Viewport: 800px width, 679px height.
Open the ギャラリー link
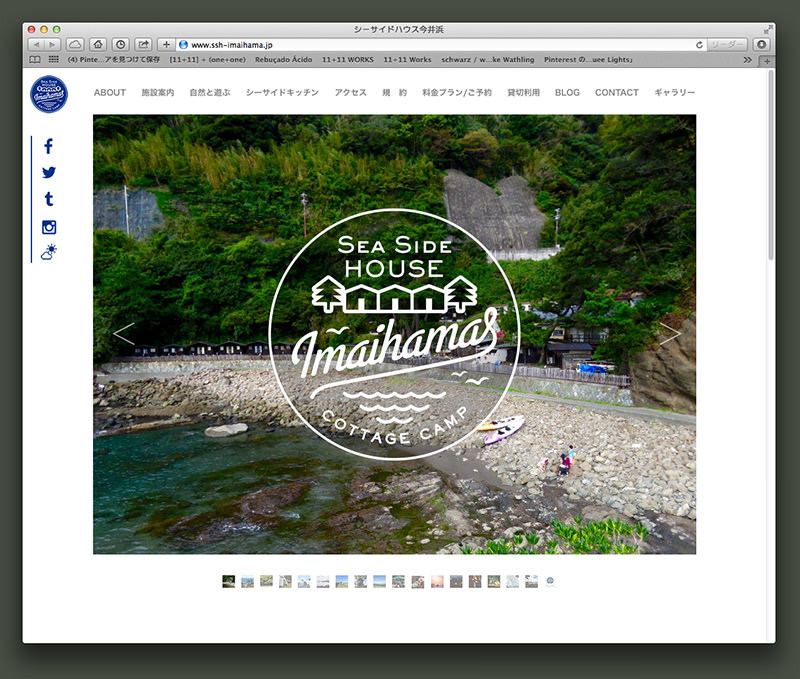coord(674,92)
